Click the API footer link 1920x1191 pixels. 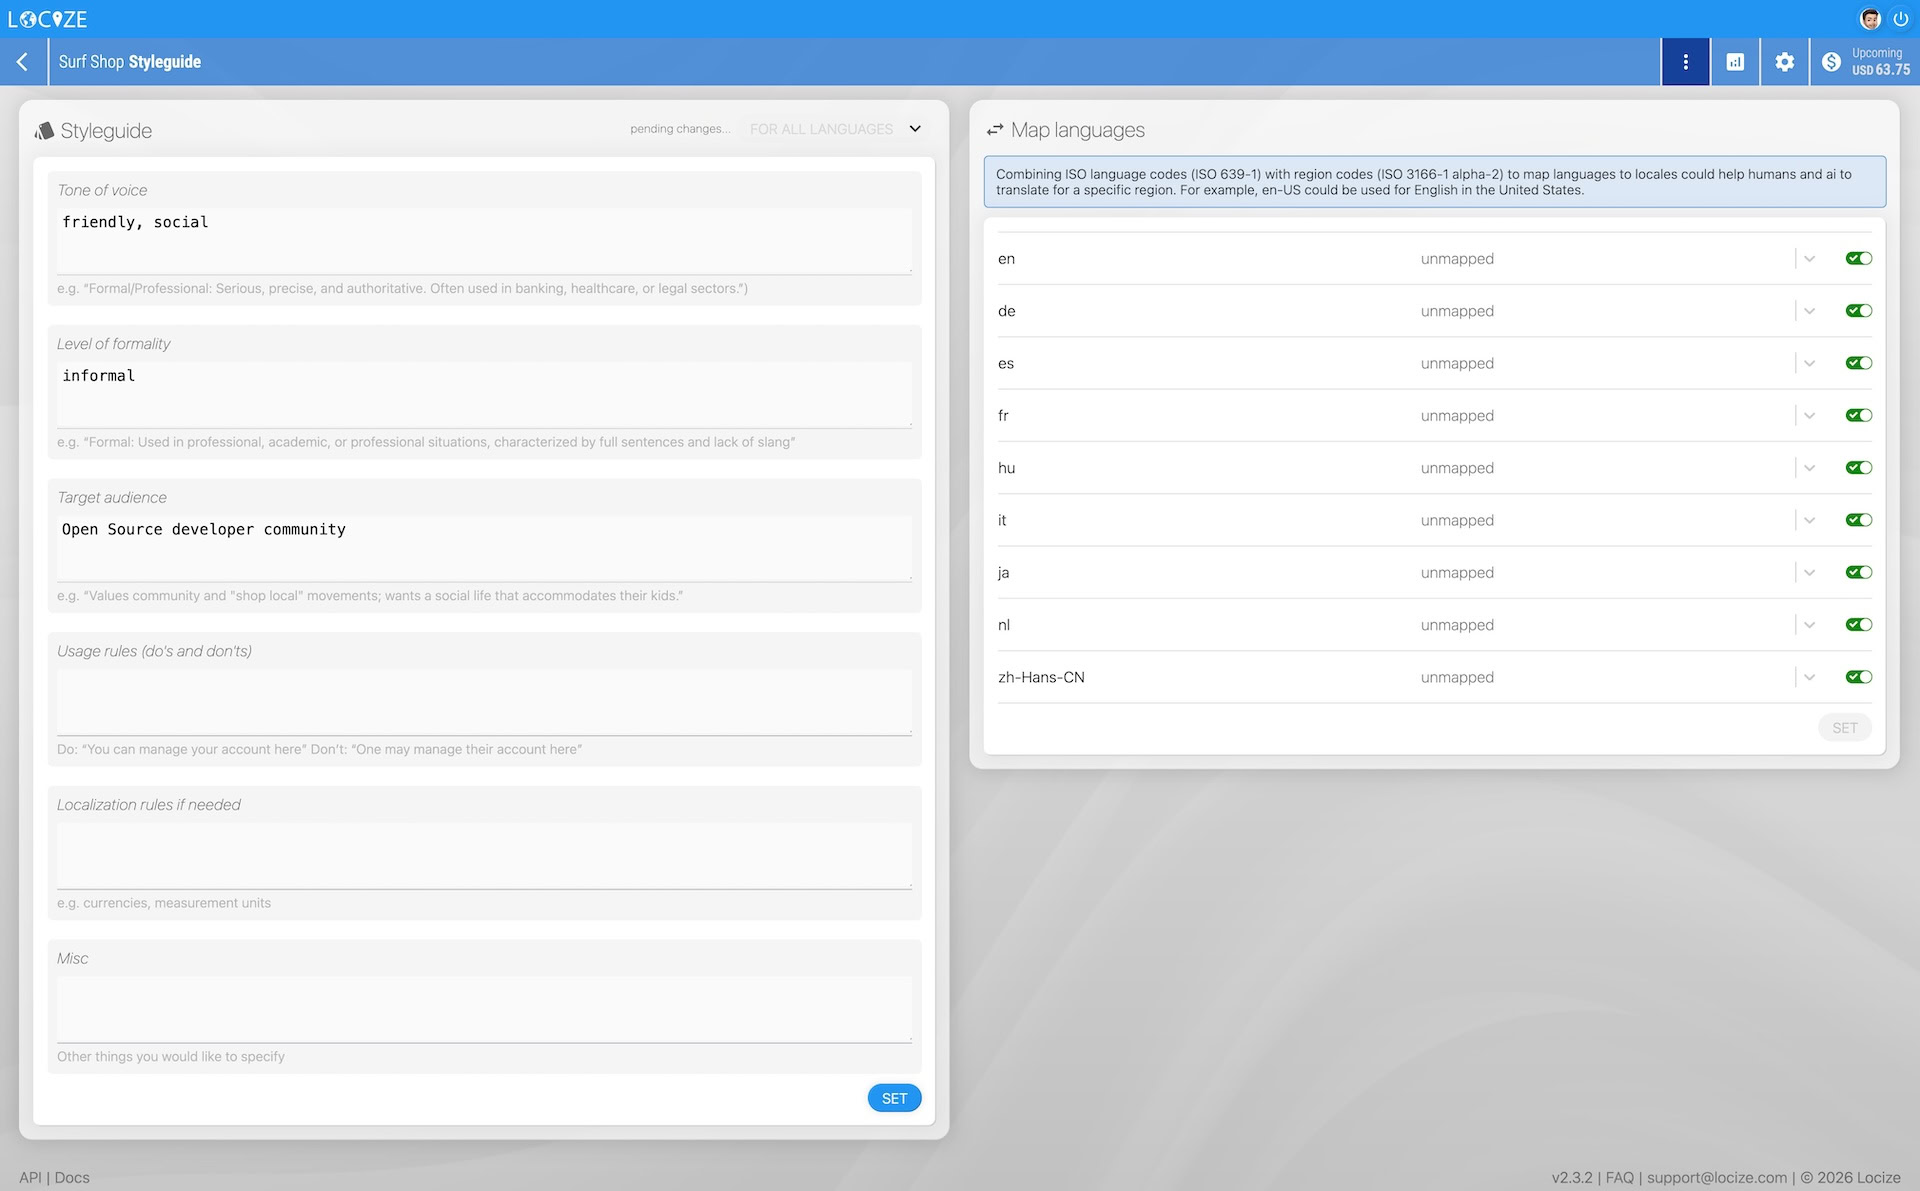point(30,1177)
